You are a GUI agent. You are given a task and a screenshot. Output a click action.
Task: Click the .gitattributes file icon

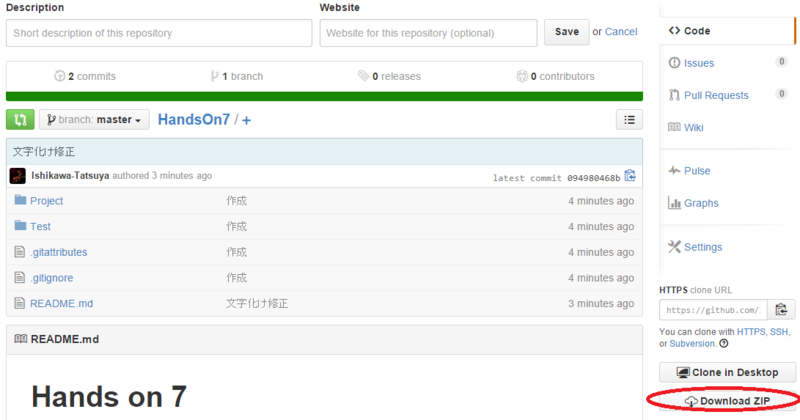[20, 251]
